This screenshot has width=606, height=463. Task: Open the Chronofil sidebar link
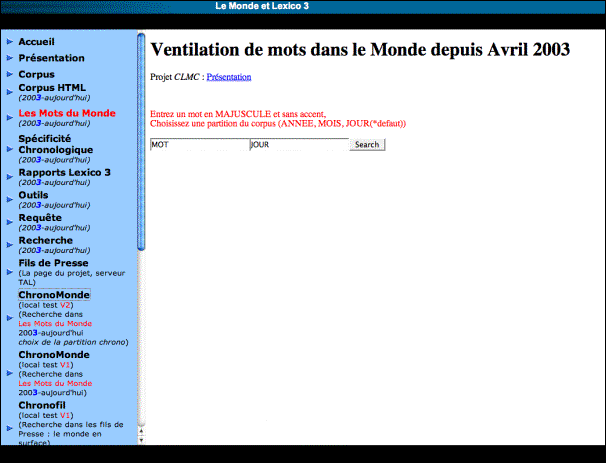42,405
